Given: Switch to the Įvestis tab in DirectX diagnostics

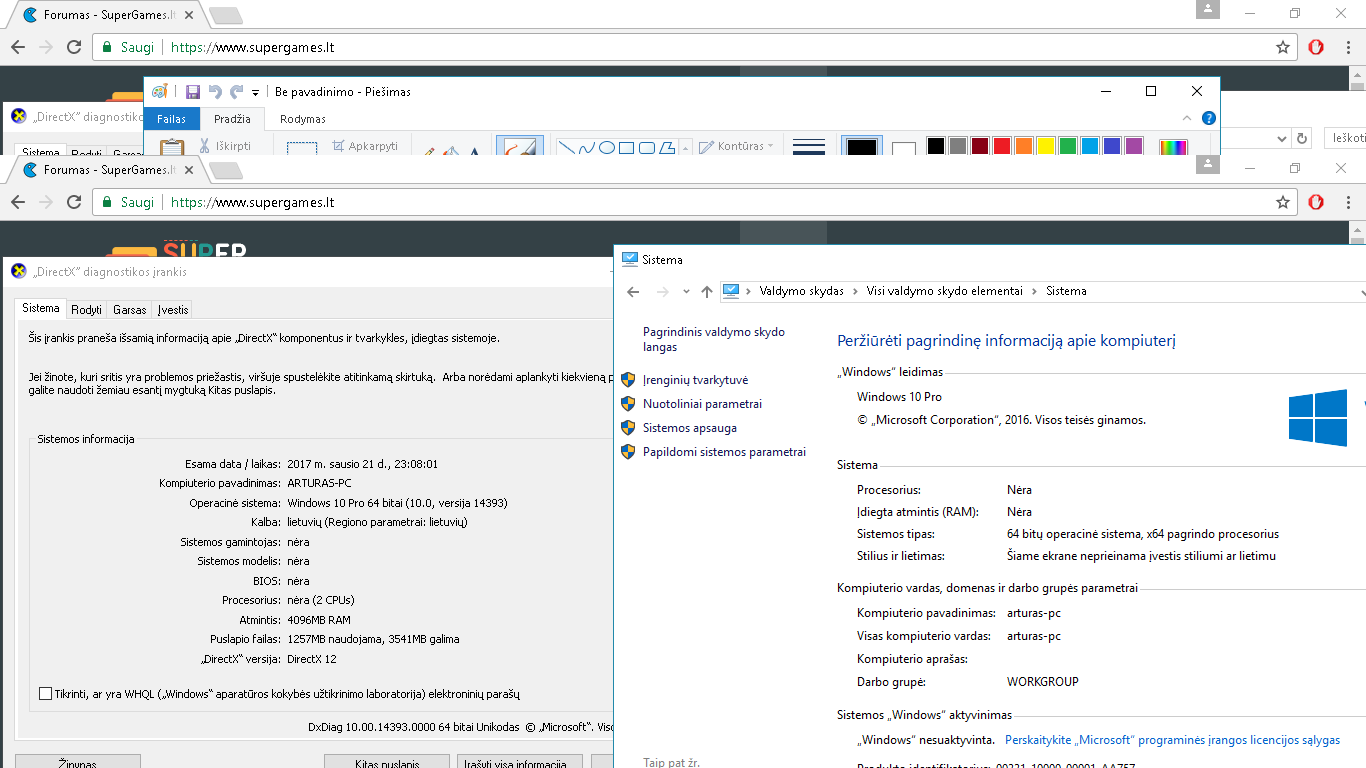Looking at the screenshot, I should (x=172, y=310).
